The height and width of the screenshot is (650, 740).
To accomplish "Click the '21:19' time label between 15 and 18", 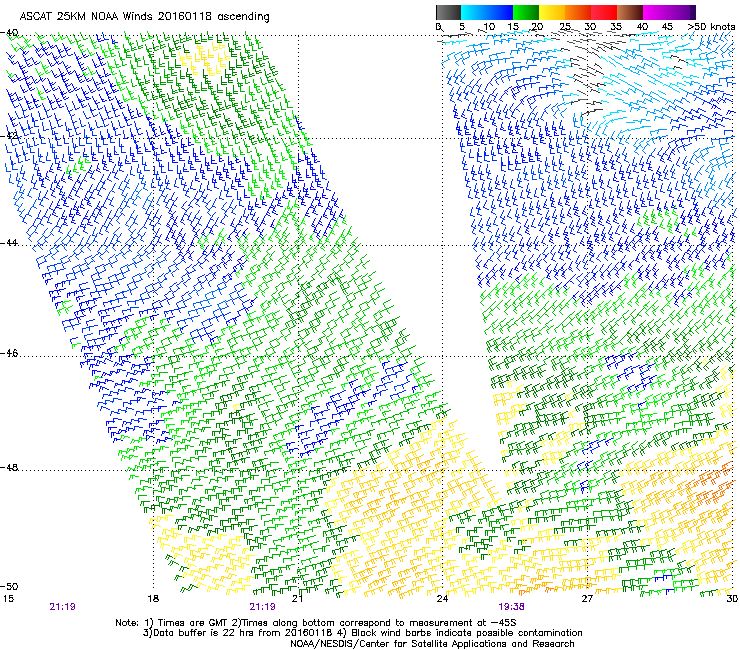I will 62,607.
